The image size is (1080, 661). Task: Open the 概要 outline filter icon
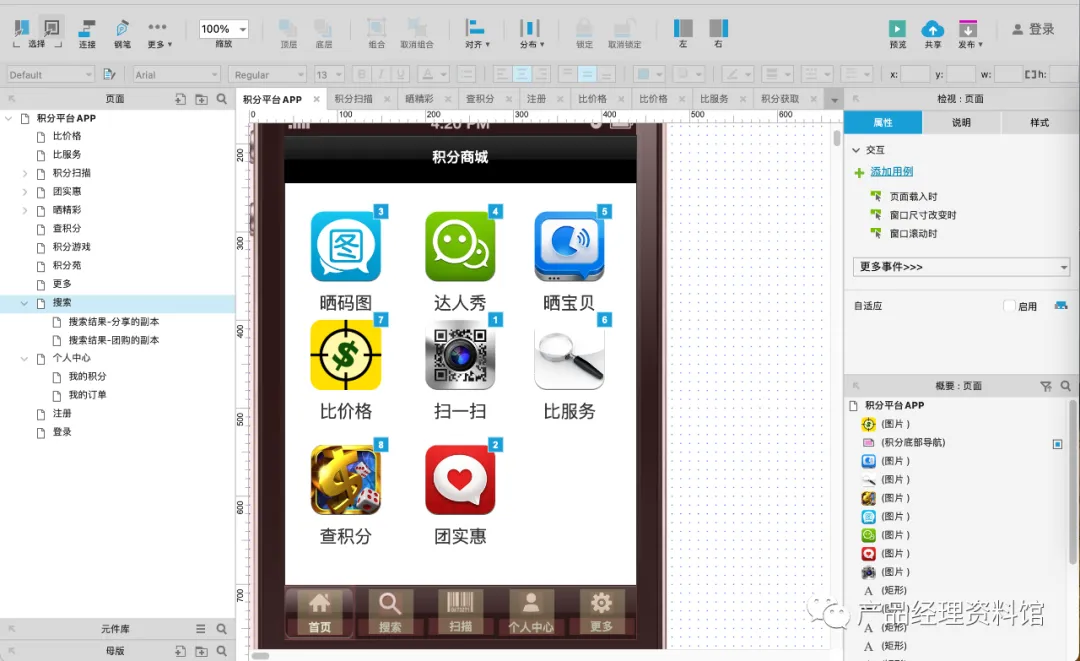[1046, 386]
